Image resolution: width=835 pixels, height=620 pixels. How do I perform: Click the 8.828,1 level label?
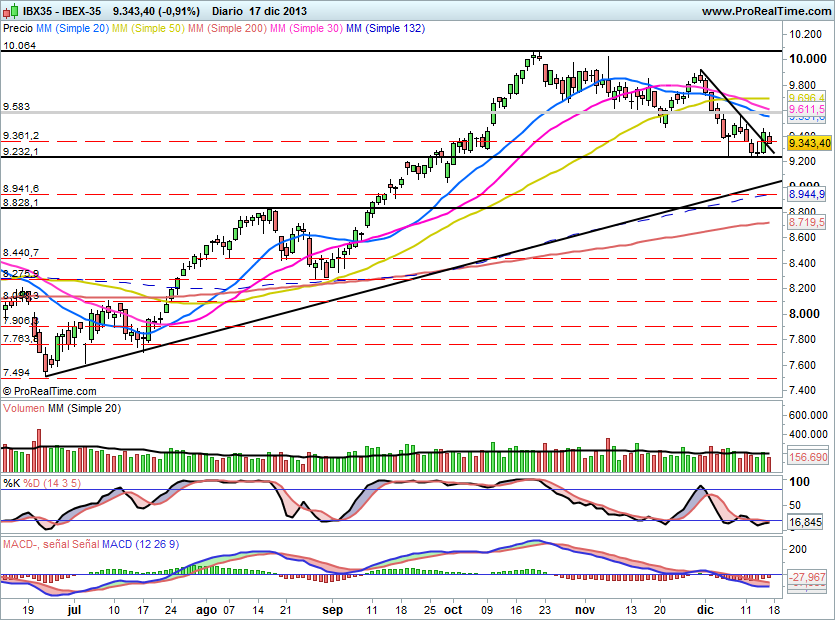21,202
